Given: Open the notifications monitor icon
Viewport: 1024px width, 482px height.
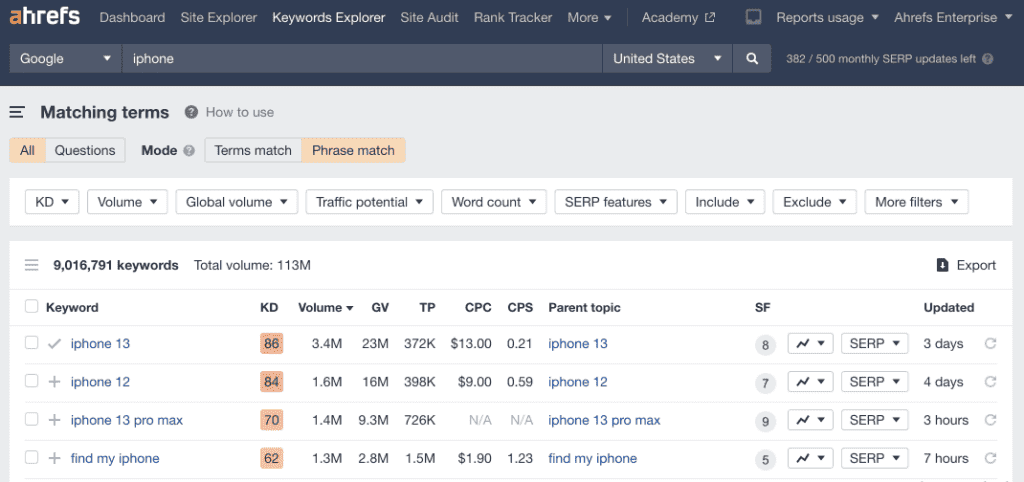Looking at the screenshot, I should tap(754, 18).
